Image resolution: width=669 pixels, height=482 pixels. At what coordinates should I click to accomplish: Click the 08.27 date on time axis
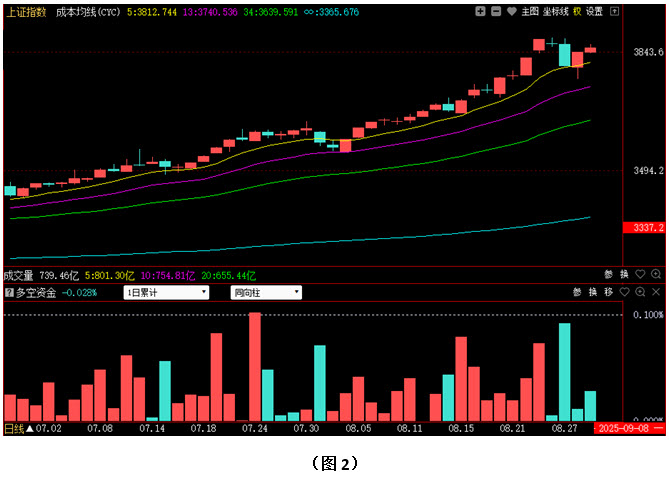click(x=564, y=428)
